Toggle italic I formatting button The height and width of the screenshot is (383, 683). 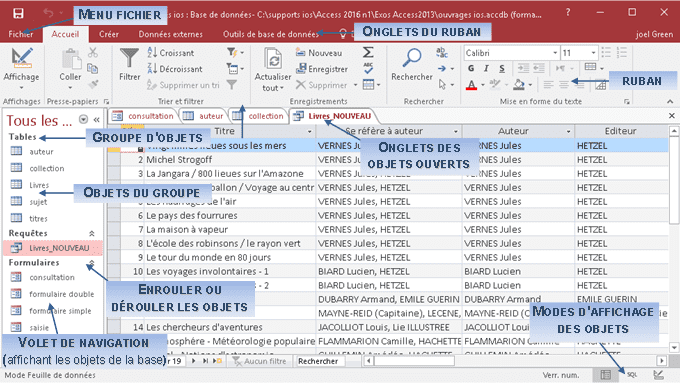pos(486,68)
